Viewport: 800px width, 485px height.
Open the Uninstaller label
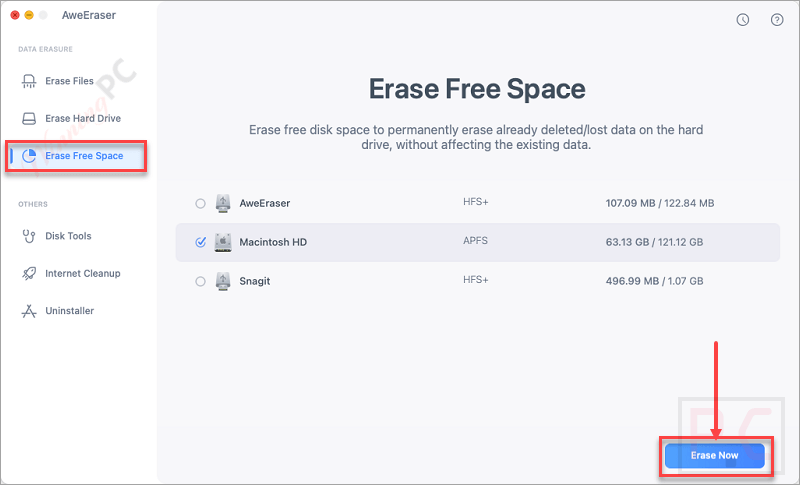[x=69, y=311]
